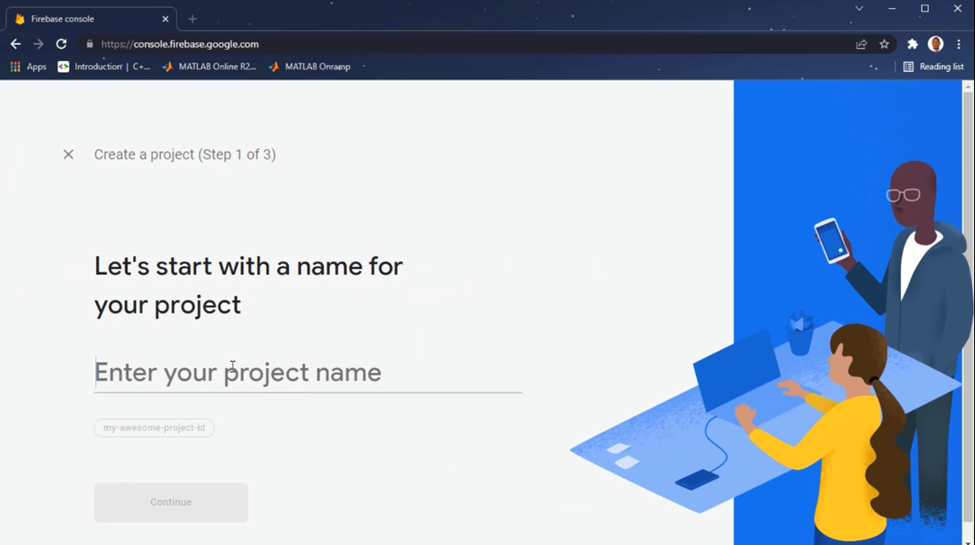Open the Chrome profile avatar
The width and height of the screenshot is (975, 545).
pyautogui.click(x=935, y=44)
